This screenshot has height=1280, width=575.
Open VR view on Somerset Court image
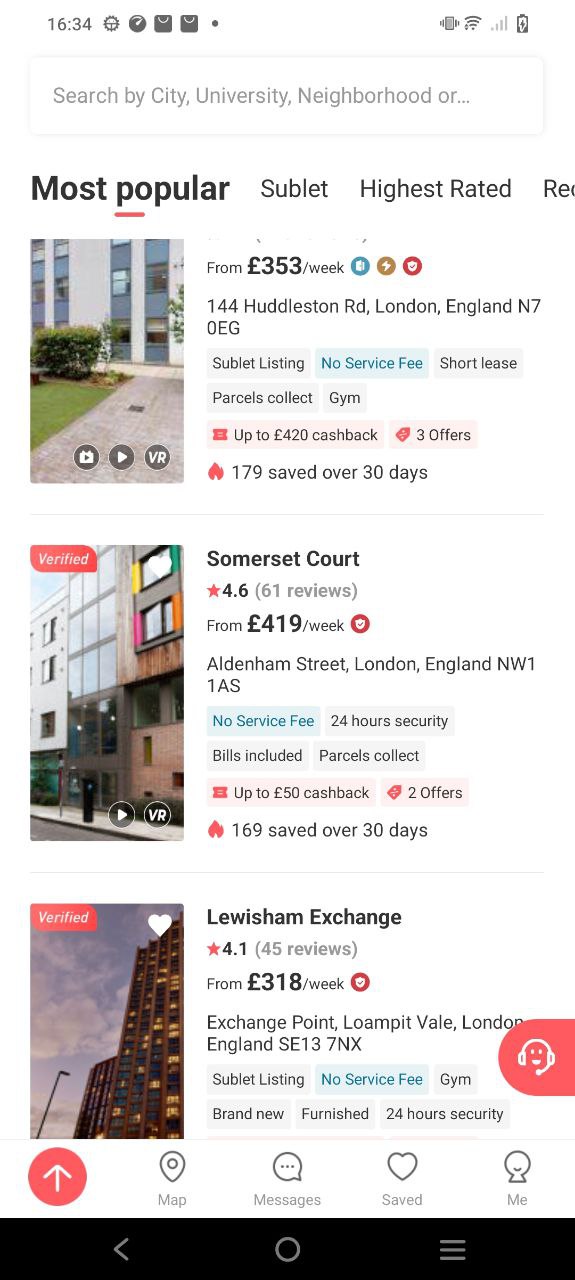[157, 814]
